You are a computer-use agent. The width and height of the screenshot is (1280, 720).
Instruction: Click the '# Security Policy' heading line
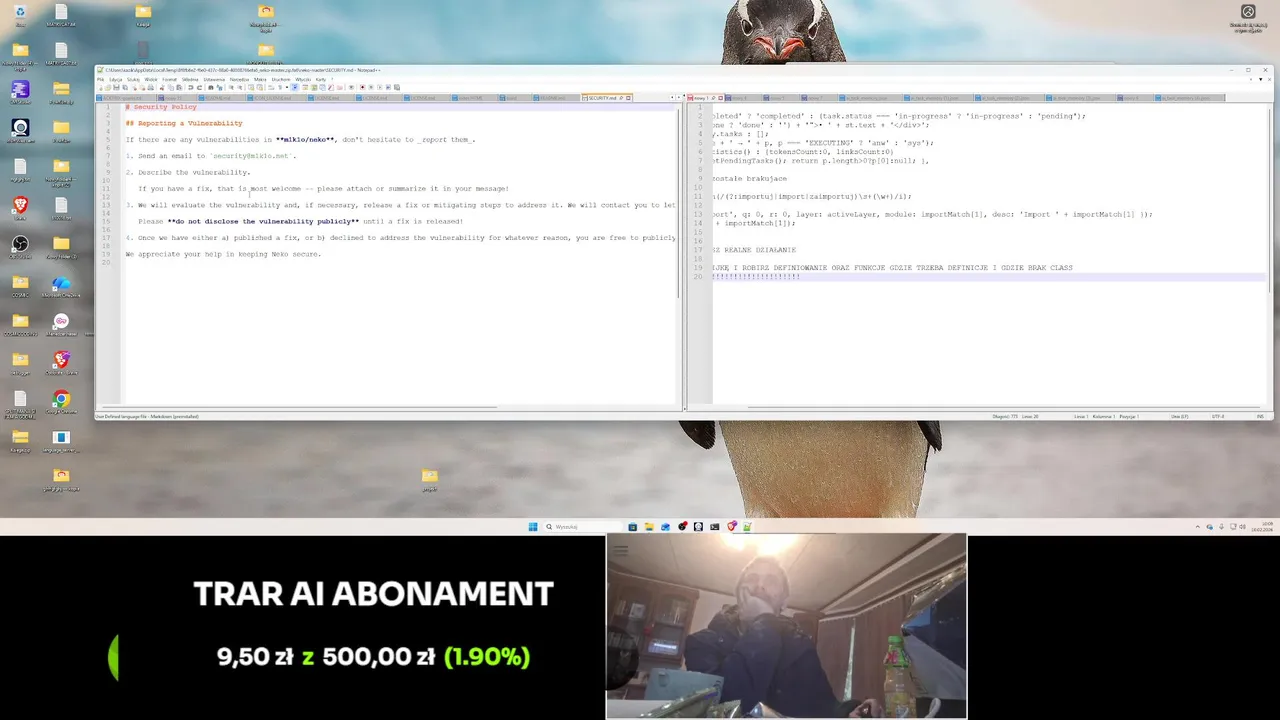pyautogui.click(x=161, y=107)
